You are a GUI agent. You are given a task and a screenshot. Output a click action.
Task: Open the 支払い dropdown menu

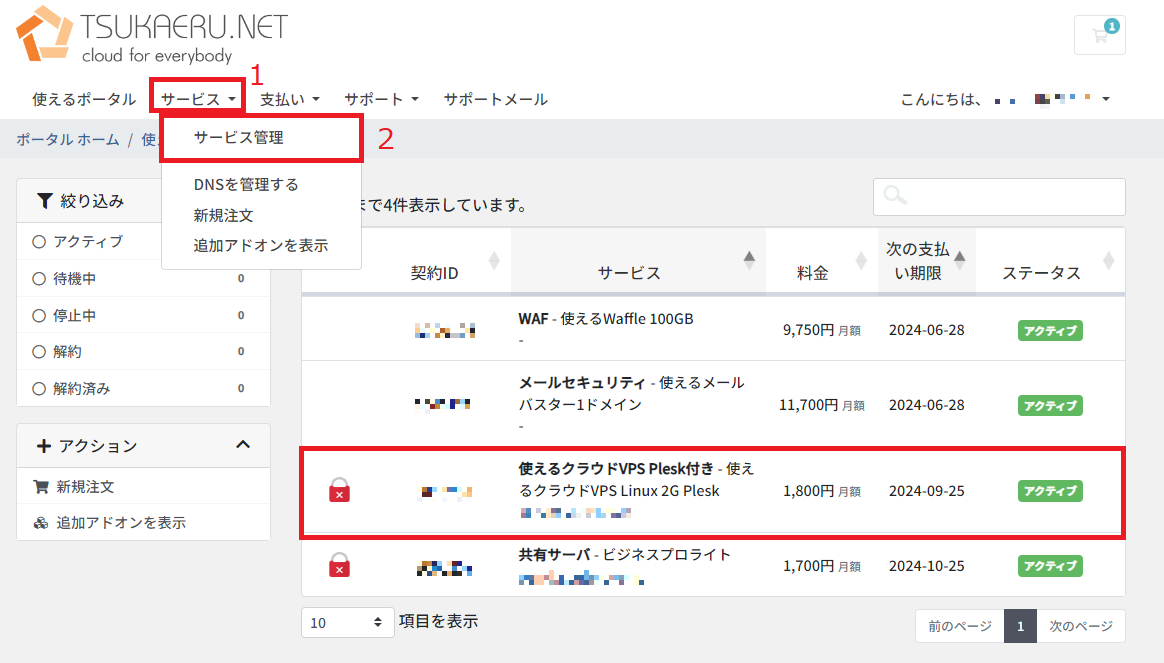(290, 99)
